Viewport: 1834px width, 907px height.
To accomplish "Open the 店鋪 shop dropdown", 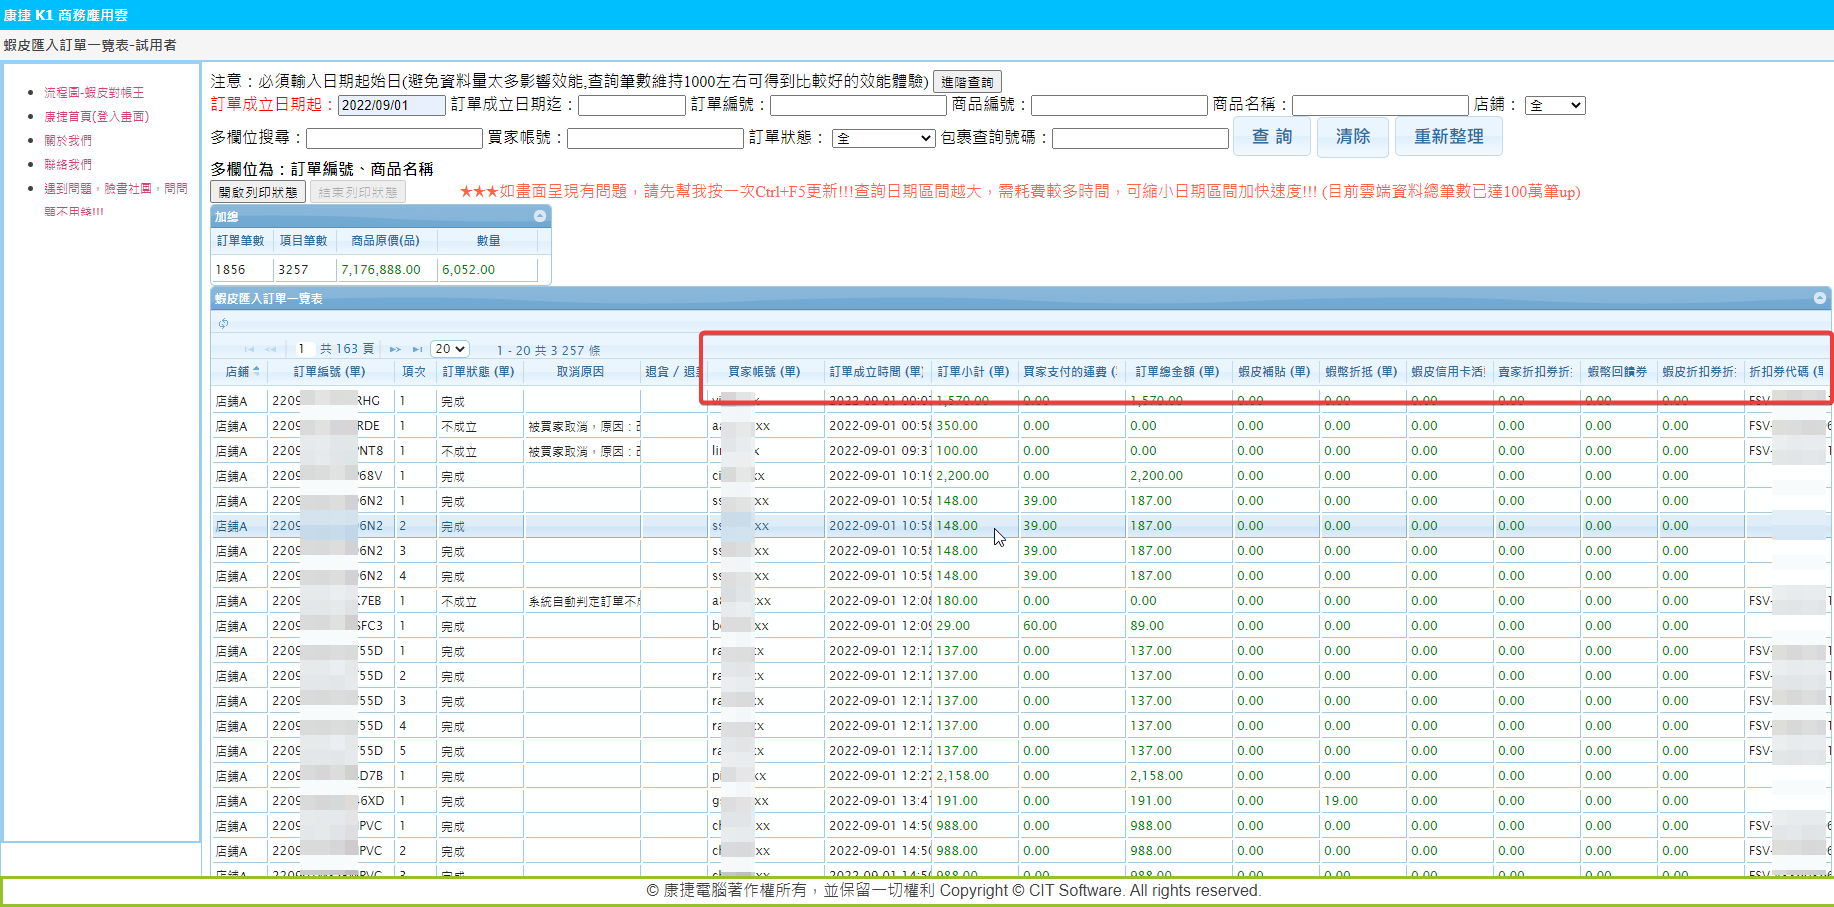I will tap(1555, 105).
